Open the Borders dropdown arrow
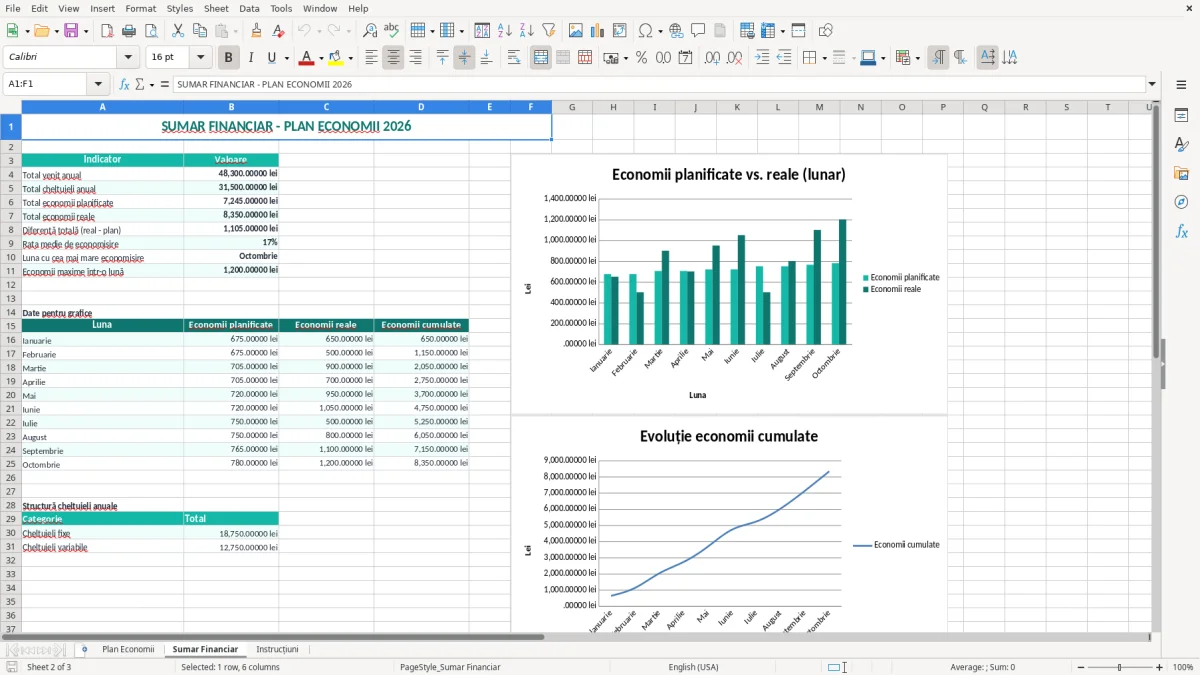Viewport: 1200px width, 675px height. coord(823,58)
